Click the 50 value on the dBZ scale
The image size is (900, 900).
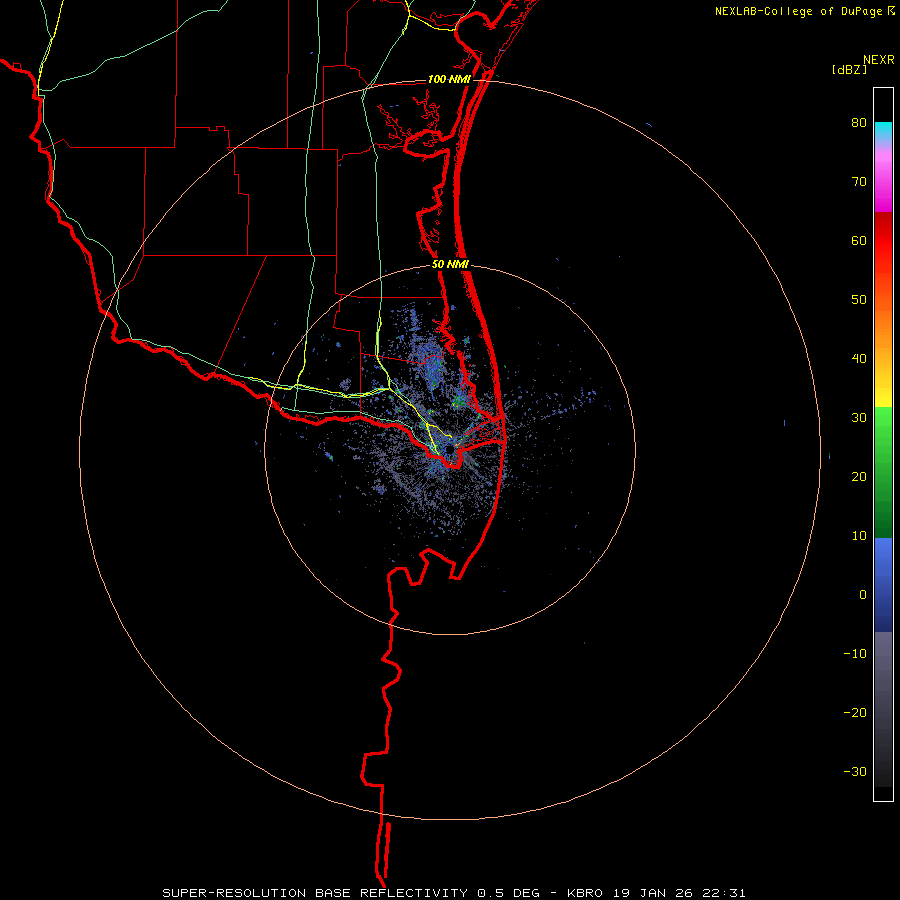(x=859, y=300)
